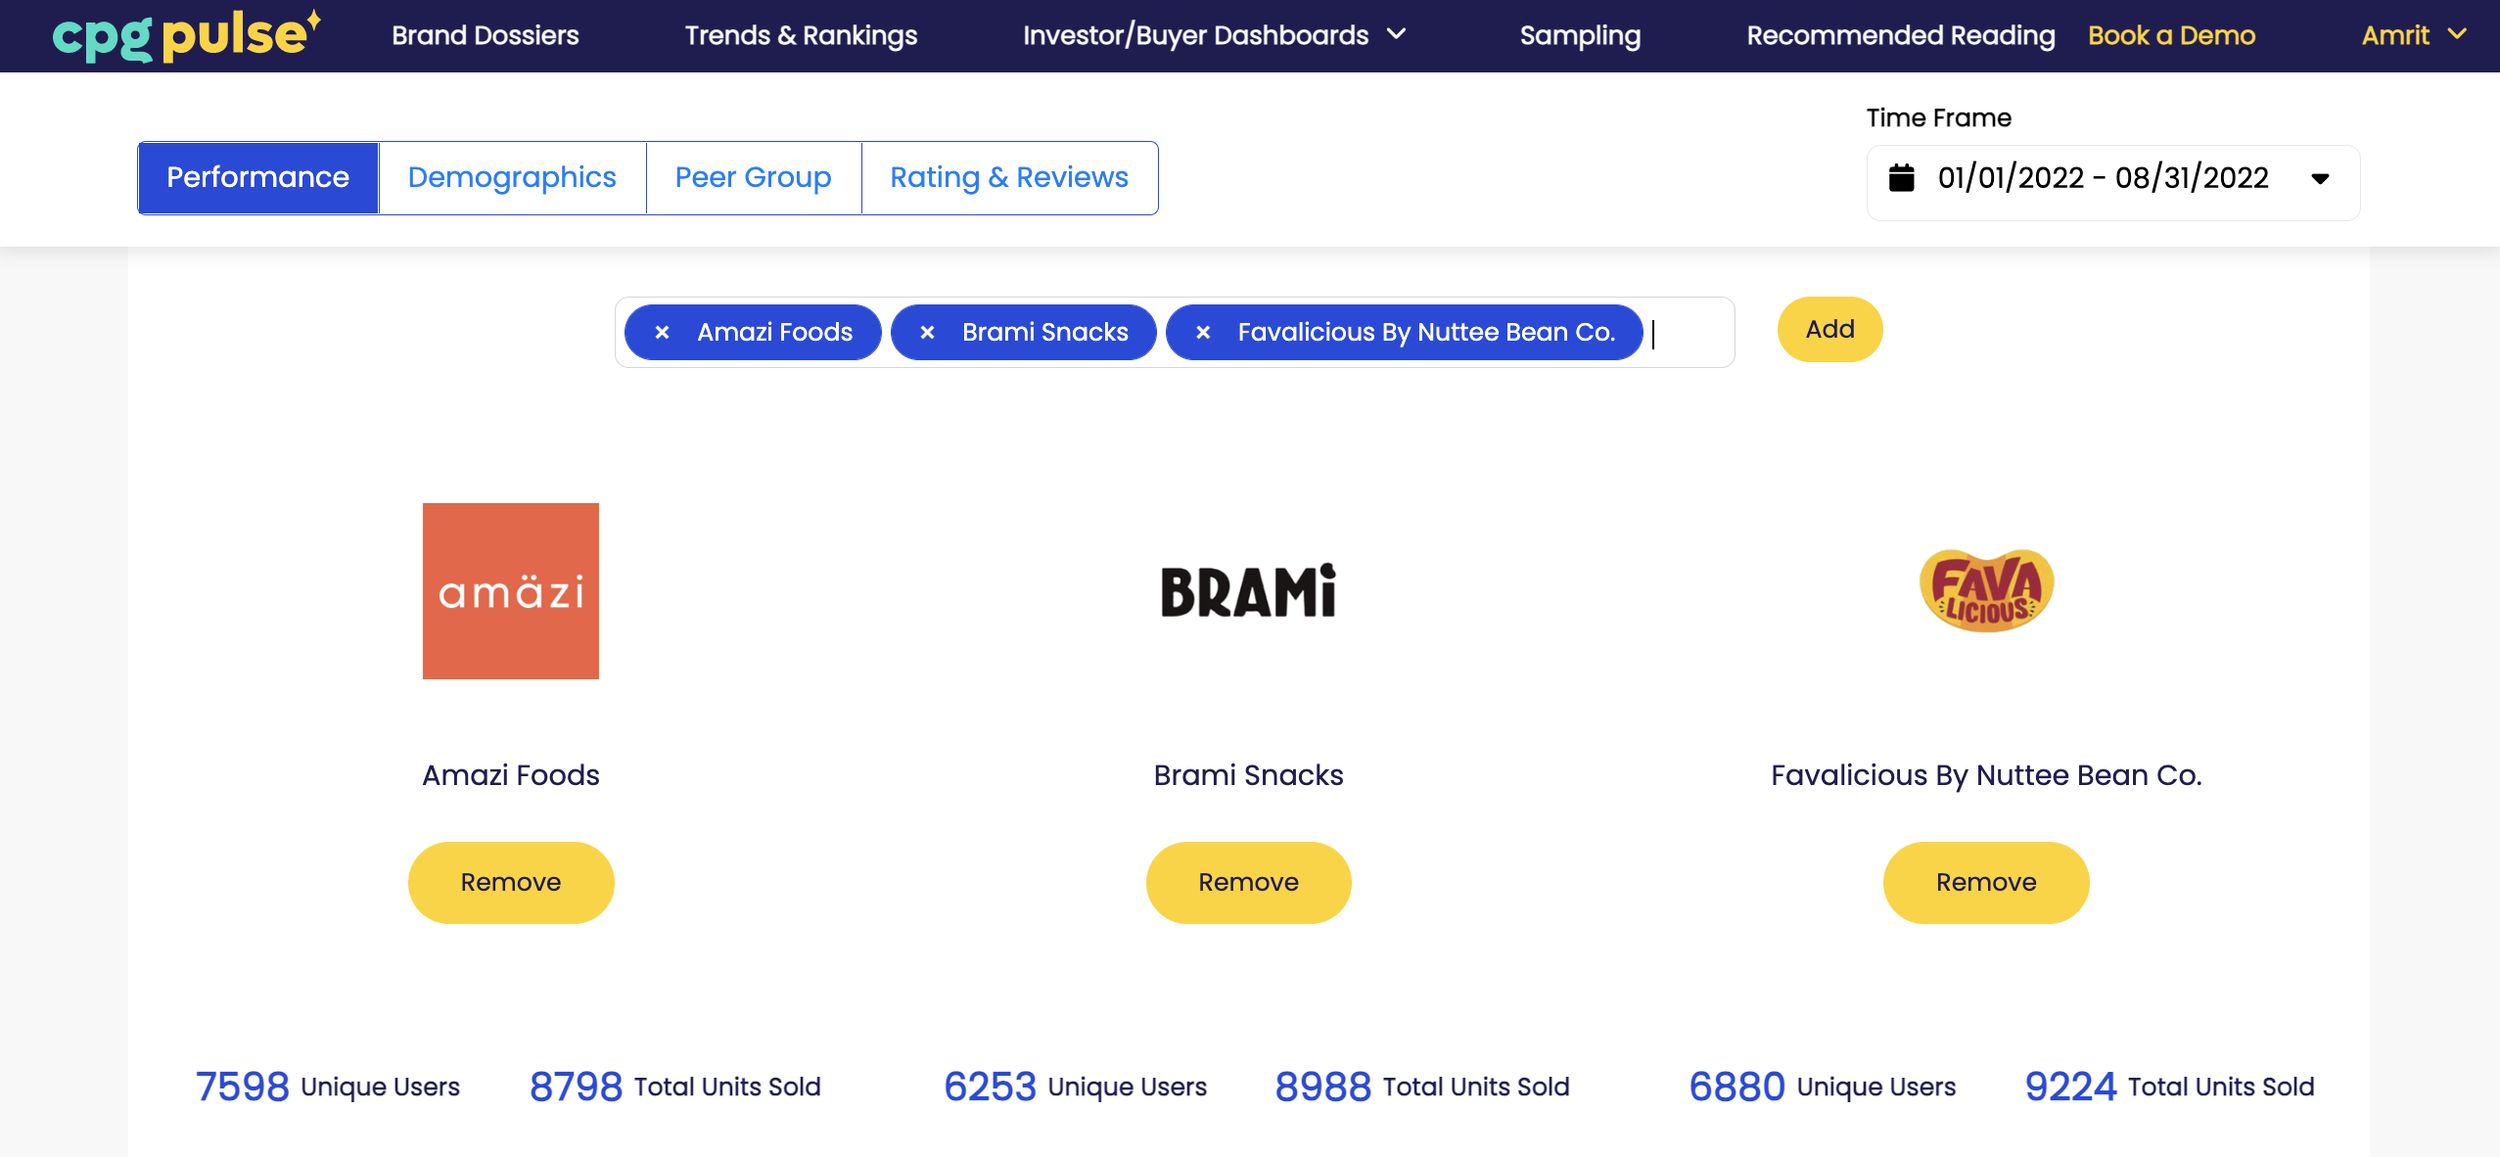
Task: Switch to the Peer Group tab
Action: 753,177
